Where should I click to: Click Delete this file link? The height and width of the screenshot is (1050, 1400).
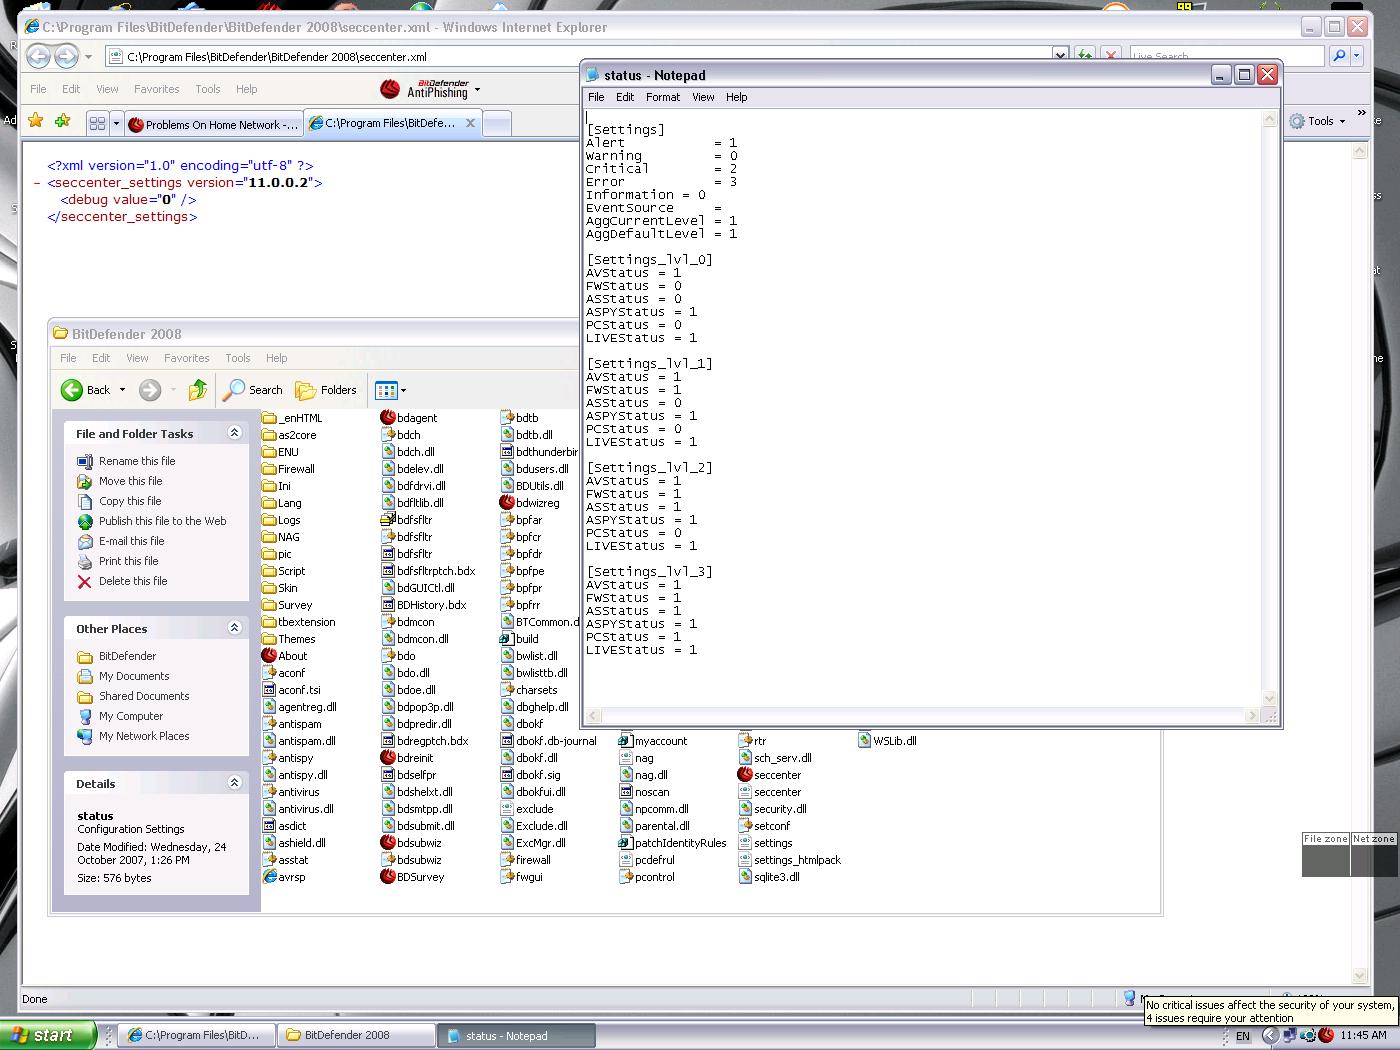coord(133,581)
